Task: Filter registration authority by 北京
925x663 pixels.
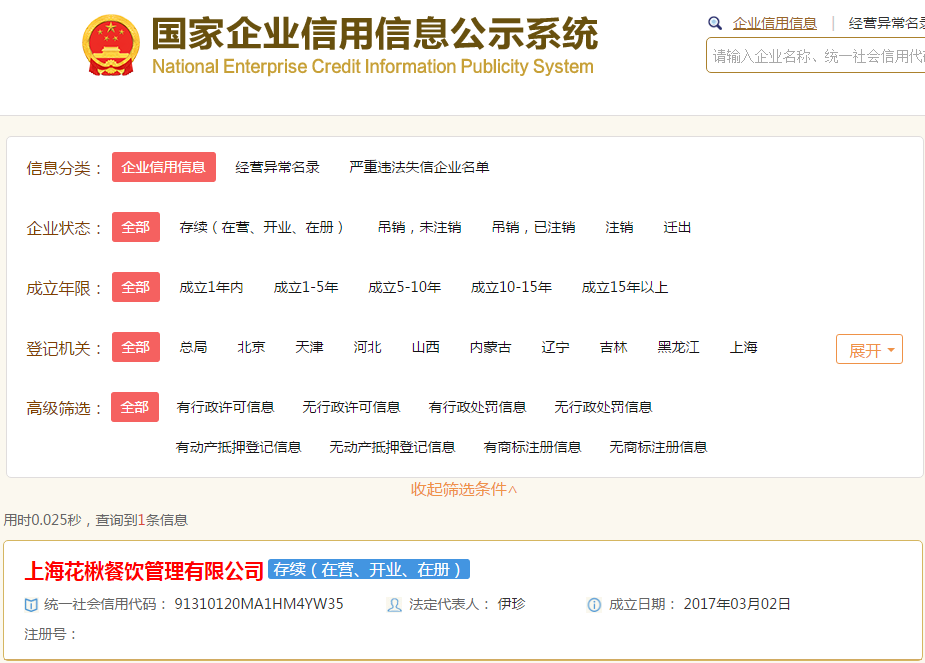Action: coord(251,348)
